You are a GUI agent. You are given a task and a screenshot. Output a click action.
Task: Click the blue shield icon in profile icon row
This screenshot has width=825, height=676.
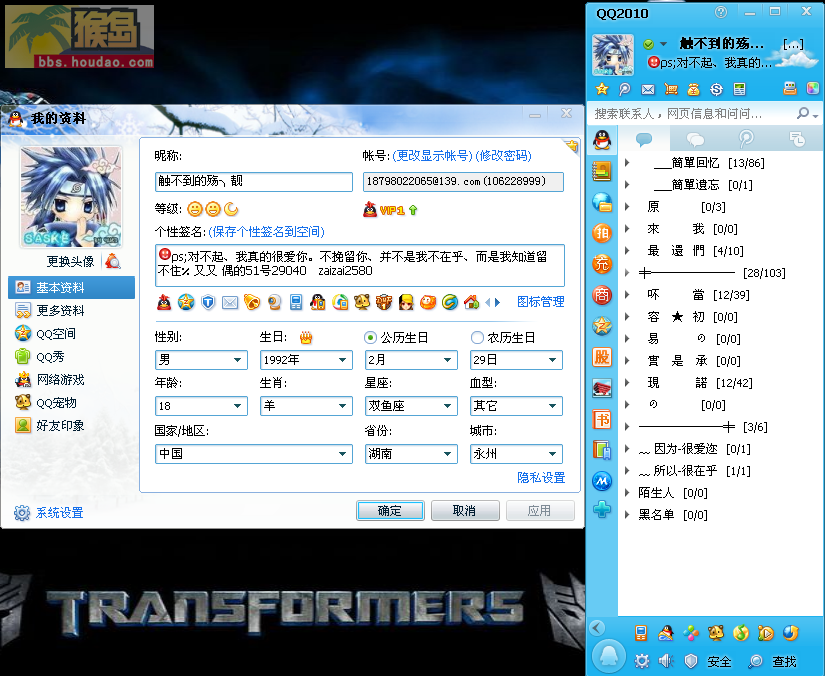(208, 302)
